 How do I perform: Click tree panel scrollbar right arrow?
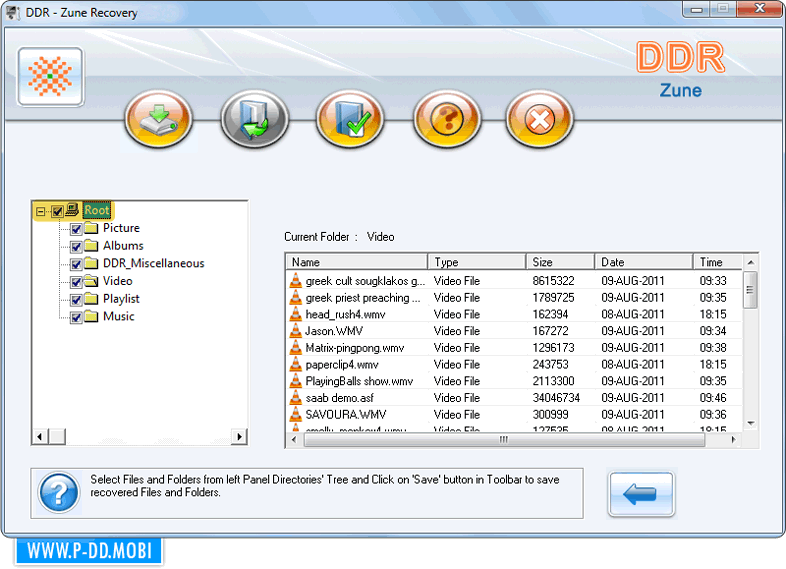(x=239, y=437)
